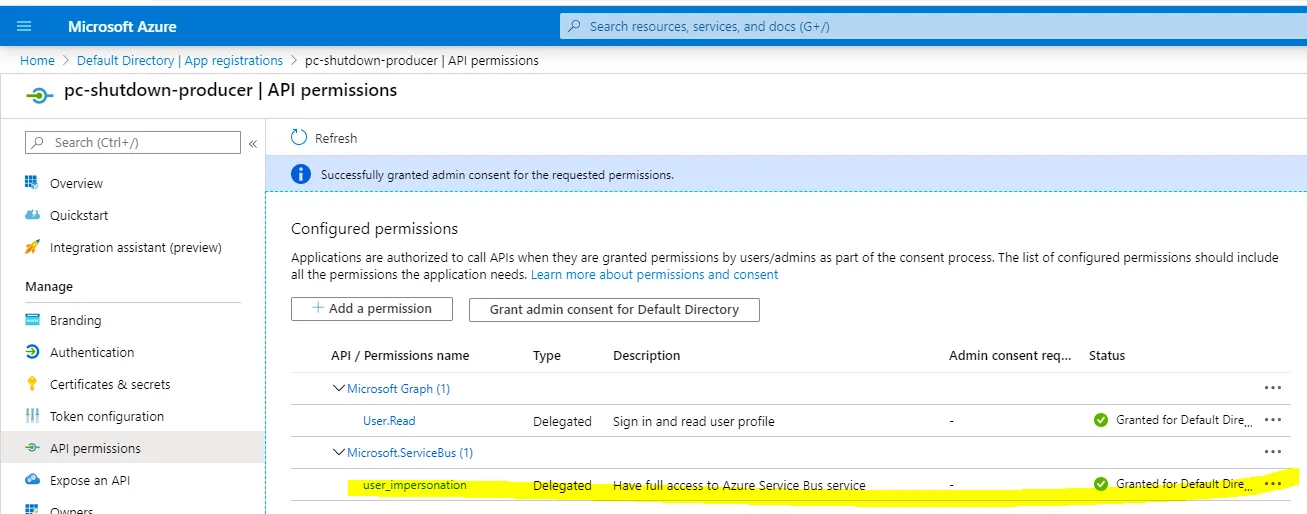The height and width of the screenshot is (514, 1307).
Task: Open Certificates & secrets page
Action: (110, 385)
